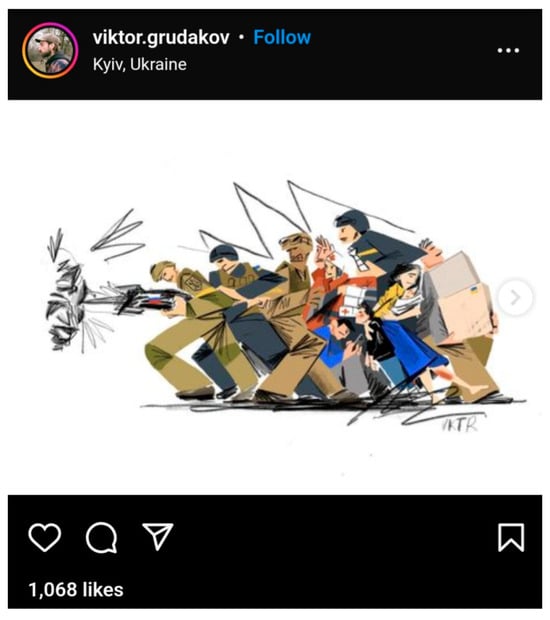Click the cardboard box with the Ukrainian flag
The width and height of the screenshot is (550, 620).
(461, 297)
